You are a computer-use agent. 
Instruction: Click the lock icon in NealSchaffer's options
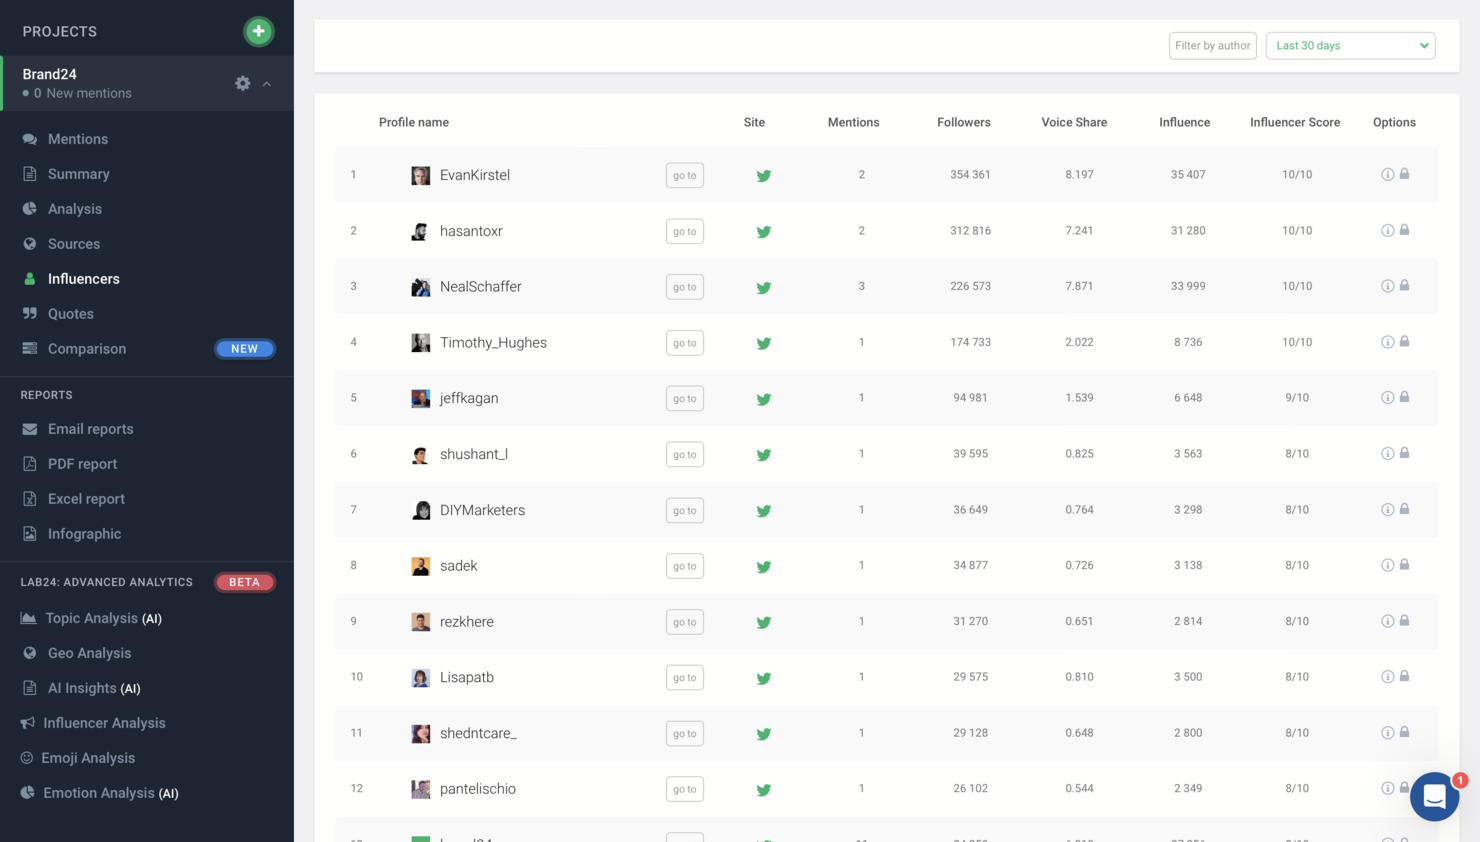(1404, 285)
